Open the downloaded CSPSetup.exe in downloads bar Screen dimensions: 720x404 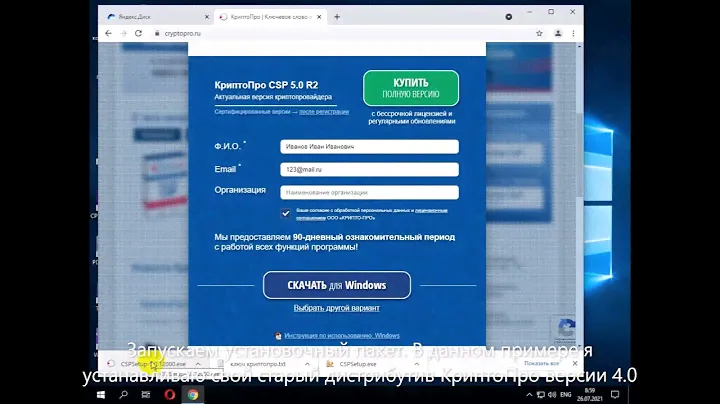click(359, 365)
